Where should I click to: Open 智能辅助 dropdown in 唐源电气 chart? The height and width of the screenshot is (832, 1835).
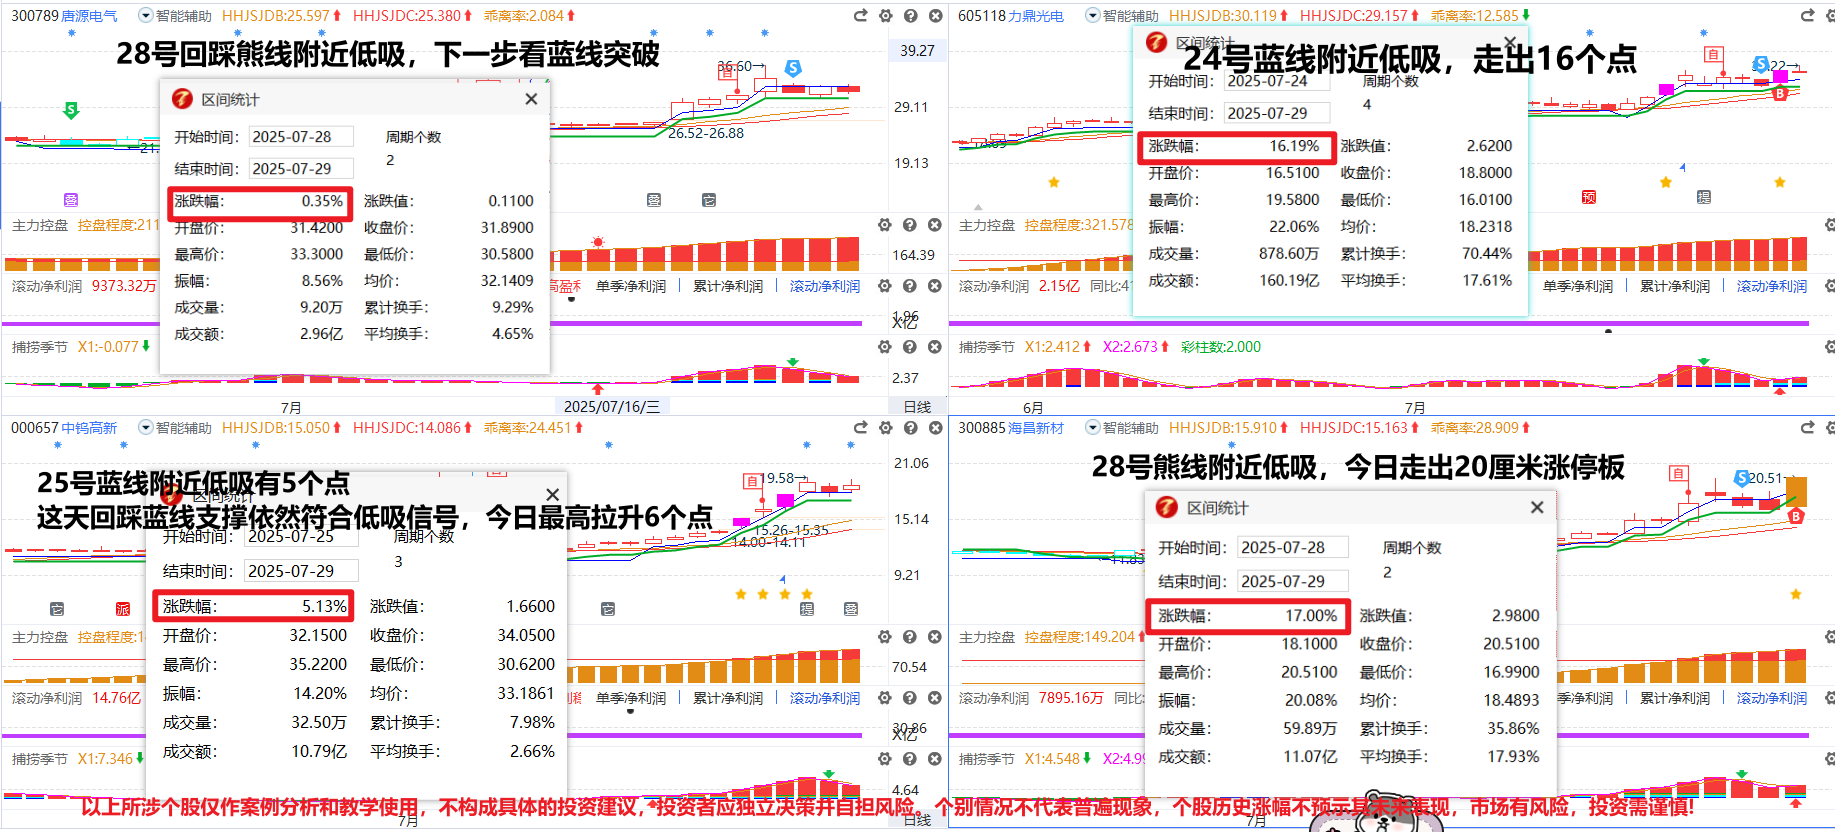[x=146, y=16]
